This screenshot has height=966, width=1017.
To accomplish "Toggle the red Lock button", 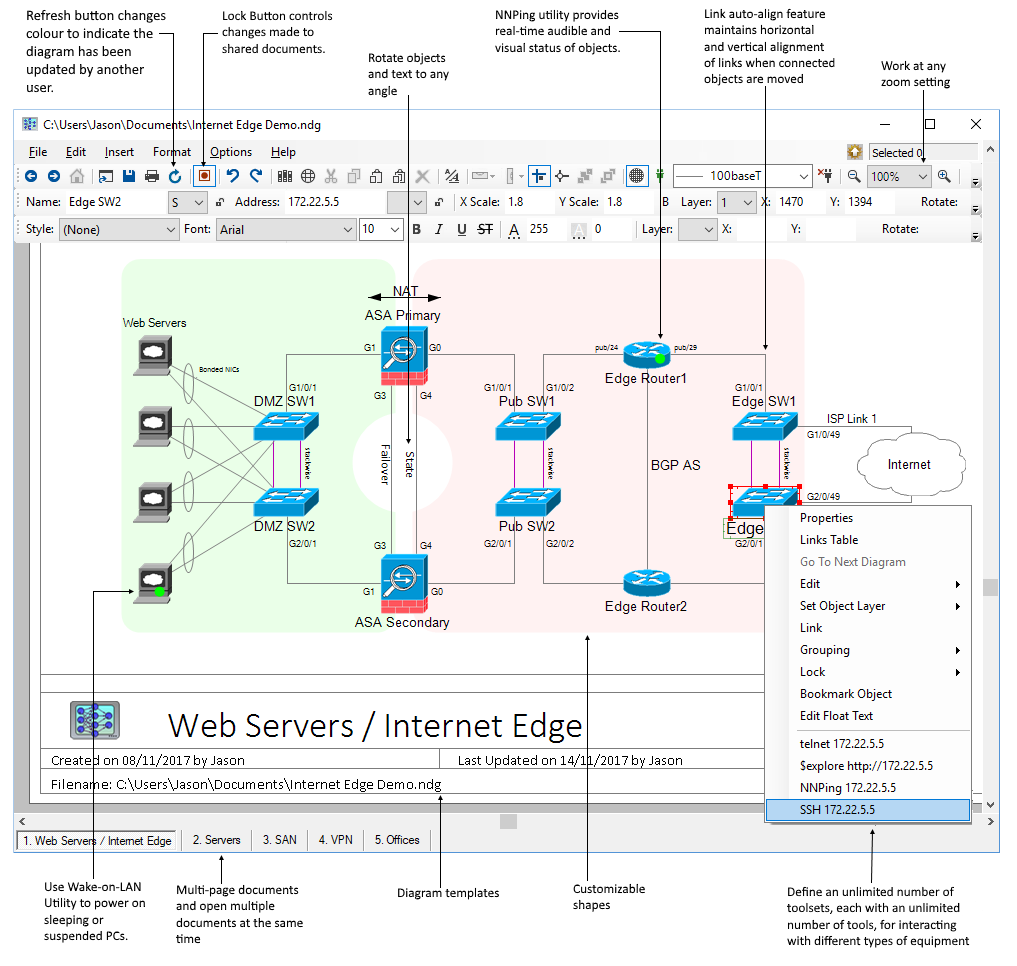I will (204, 176).
